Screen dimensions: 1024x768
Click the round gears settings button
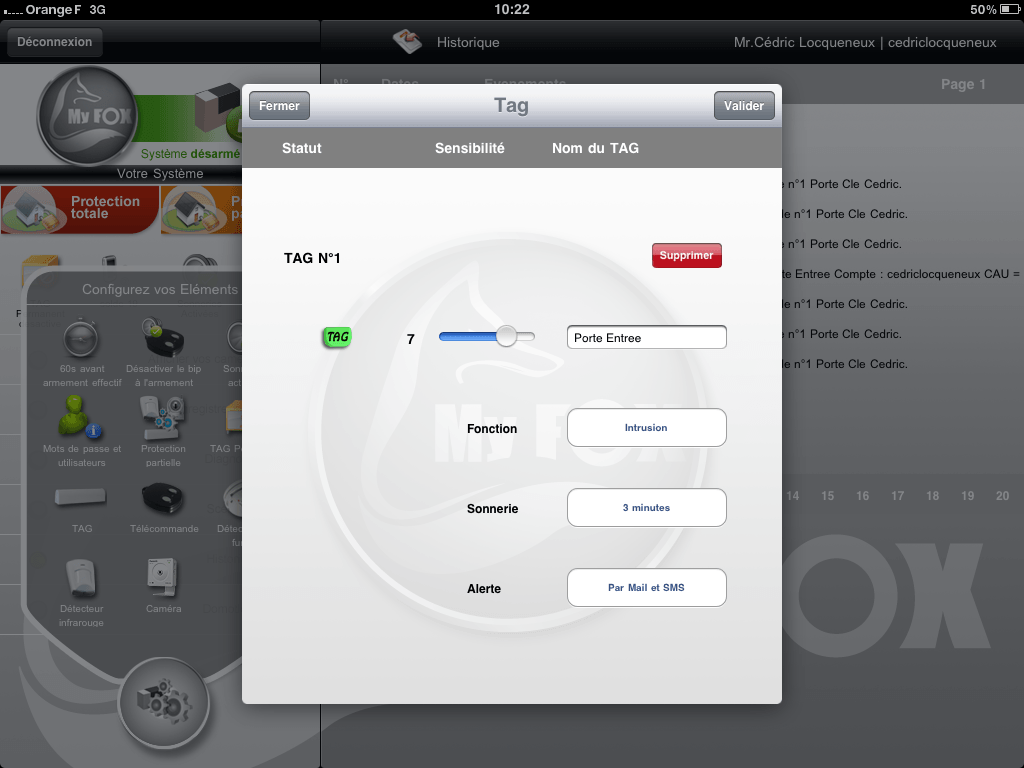pyautogui.click(x=163, y=703)
